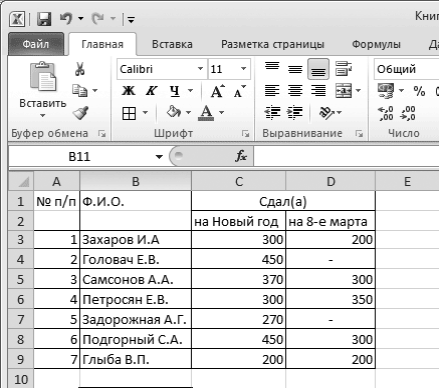Open the Формулы tab
The width and height of the screenshot is (439, 388).
pyautogui.click(x=376, y=44)
